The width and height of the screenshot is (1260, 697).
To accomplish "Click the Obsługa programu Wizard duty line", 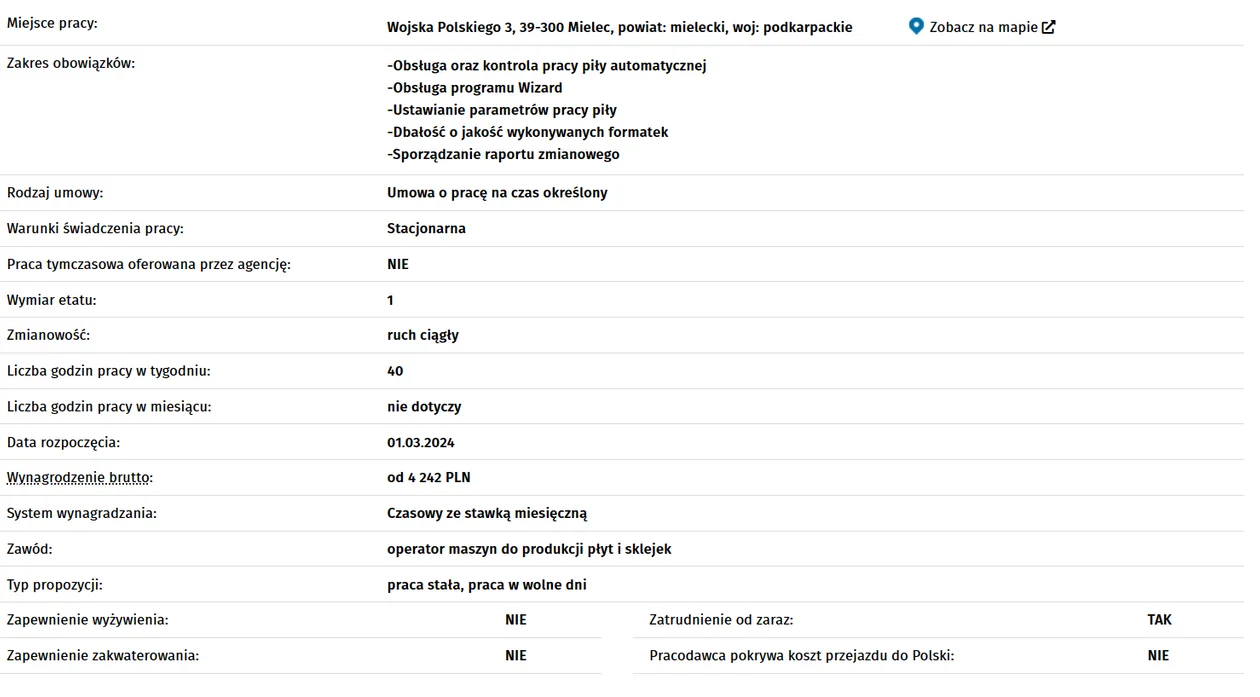I will point(475,88).
